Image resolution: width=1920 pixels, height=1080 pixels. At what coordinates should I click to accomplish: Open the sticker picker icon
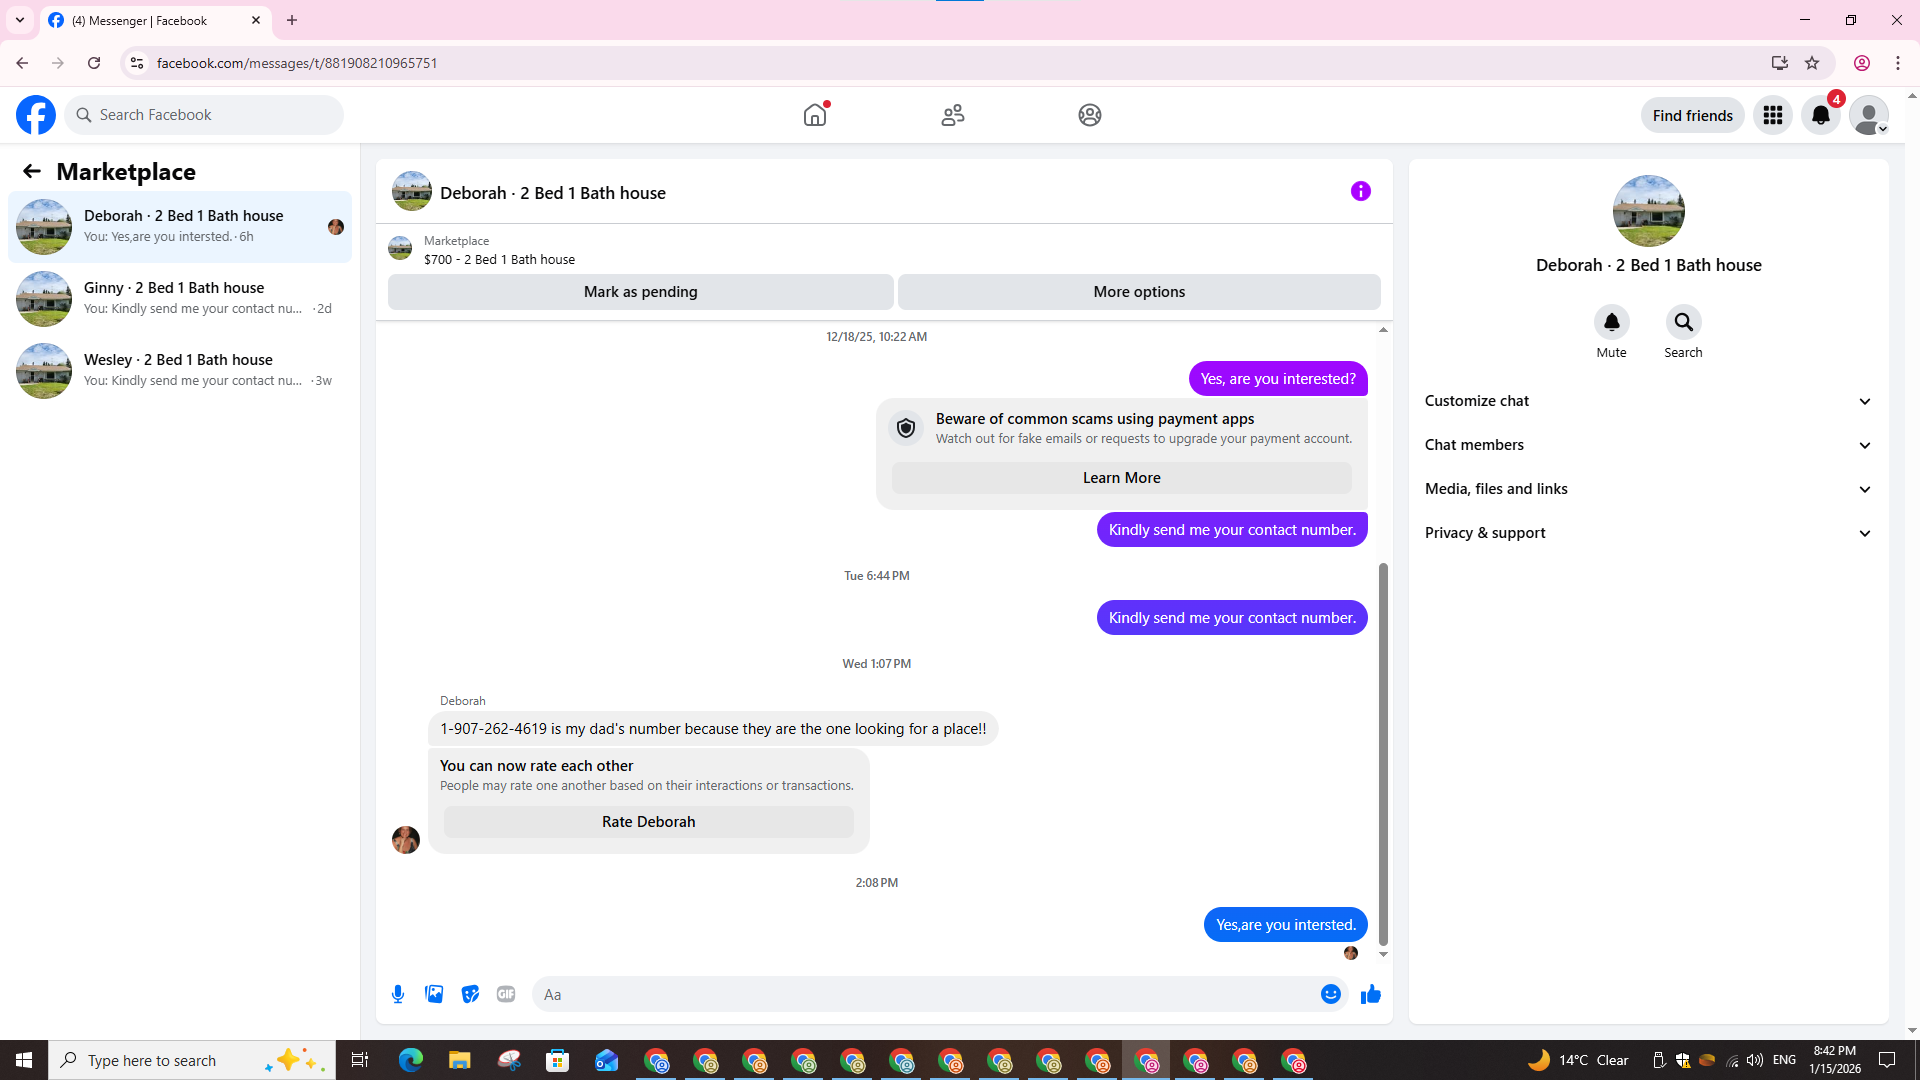click(470, 994)
